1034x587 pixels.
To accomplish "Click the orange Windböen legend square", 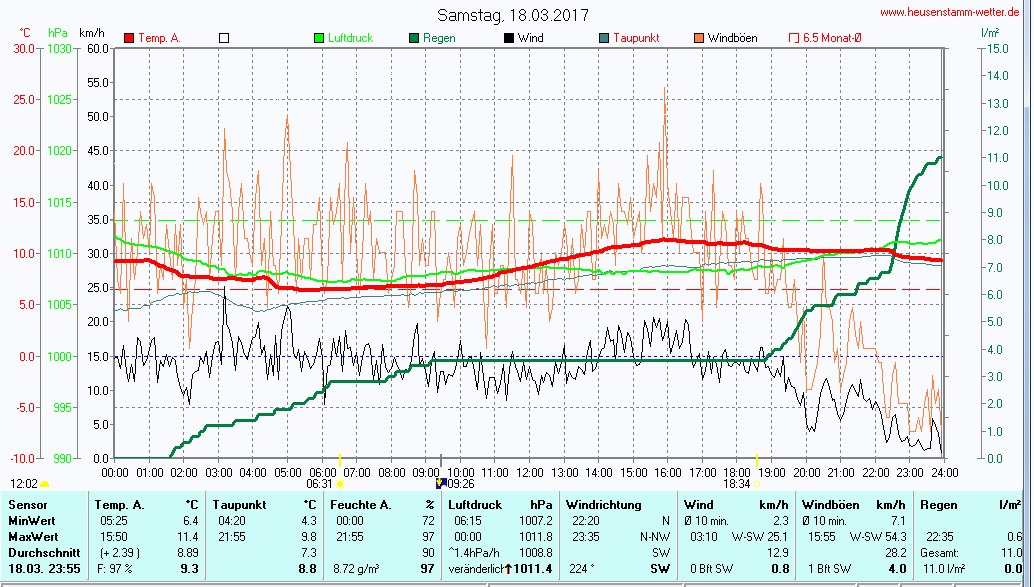I will point(699,38).
